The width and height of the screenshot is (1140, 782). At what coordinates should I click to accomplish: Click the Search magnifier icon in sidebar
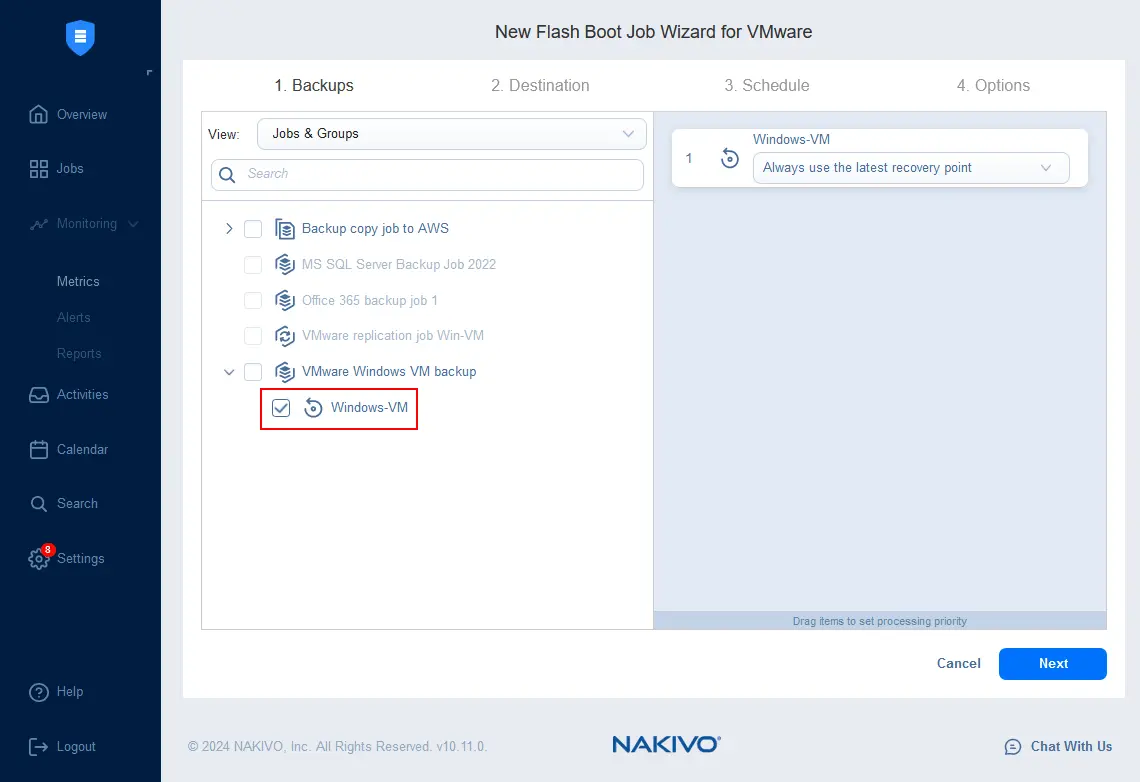point(39,504)
